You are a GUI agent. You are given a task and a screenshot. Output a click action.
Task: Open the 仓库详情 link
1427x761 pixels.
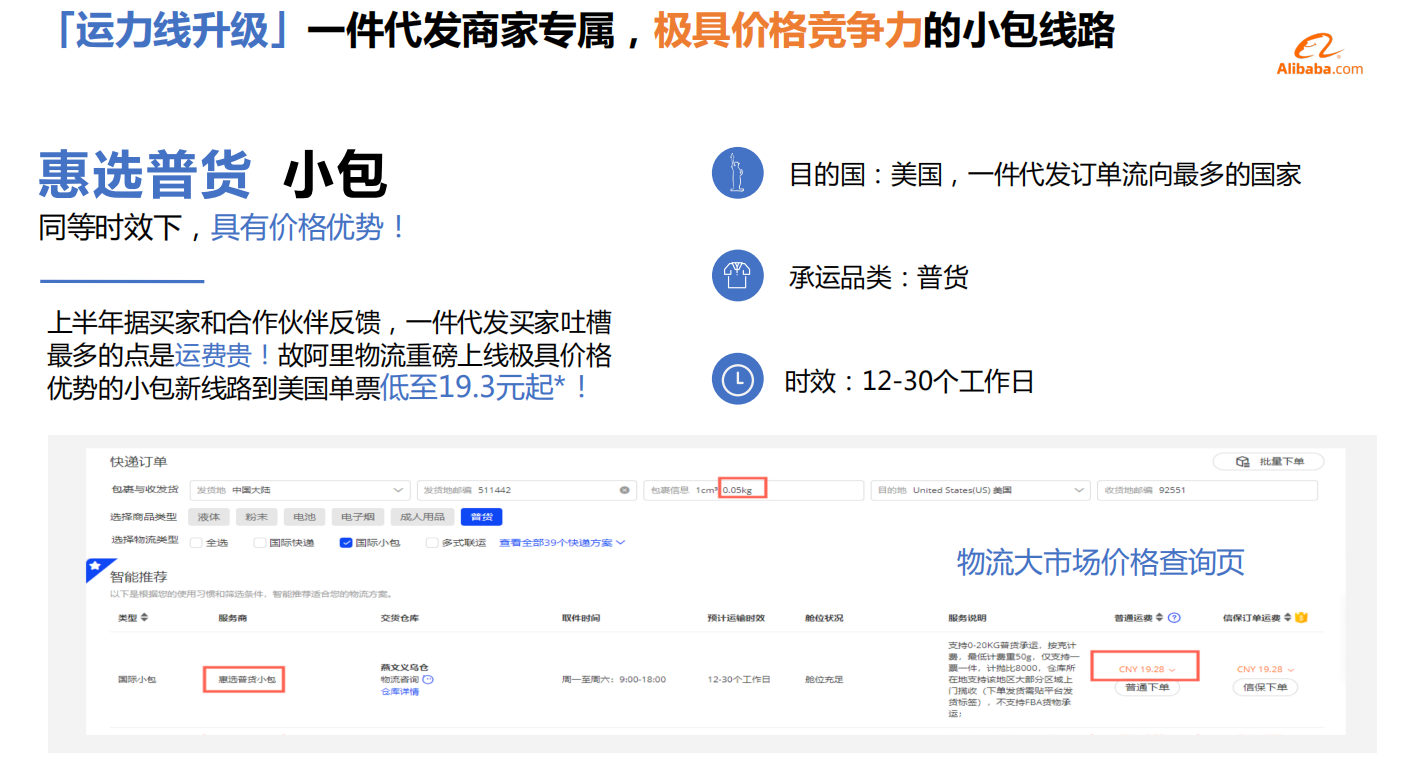400,692
